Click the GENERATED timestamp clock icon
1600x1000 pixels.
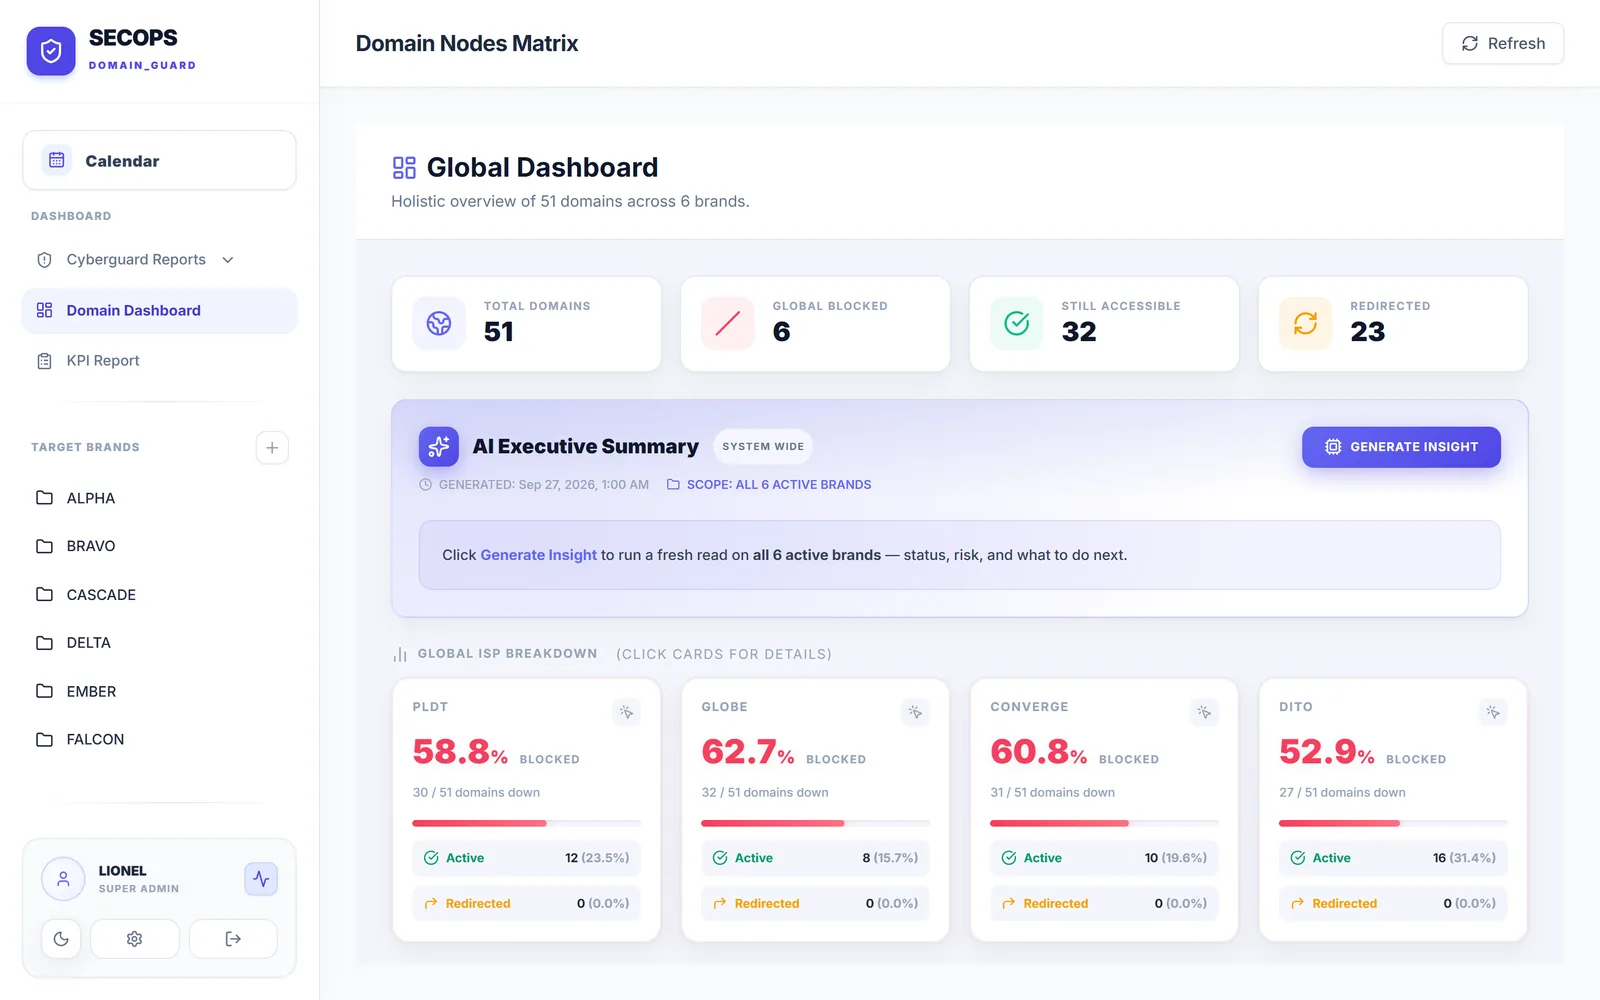click(x=425, y=485)
